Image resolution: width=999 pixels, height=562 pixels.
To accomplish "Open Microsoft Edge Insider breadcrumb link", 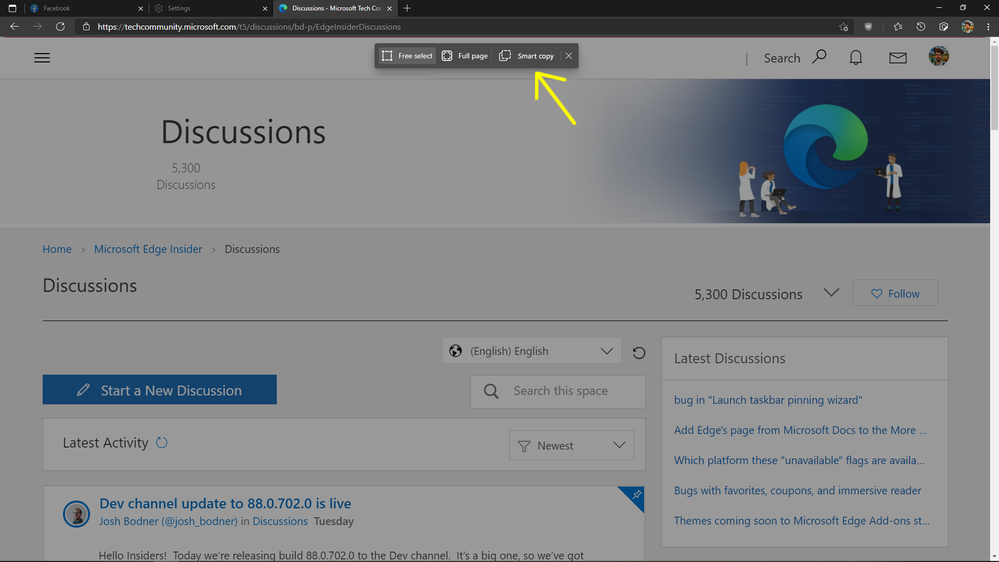I will click(x=148, y=249).
